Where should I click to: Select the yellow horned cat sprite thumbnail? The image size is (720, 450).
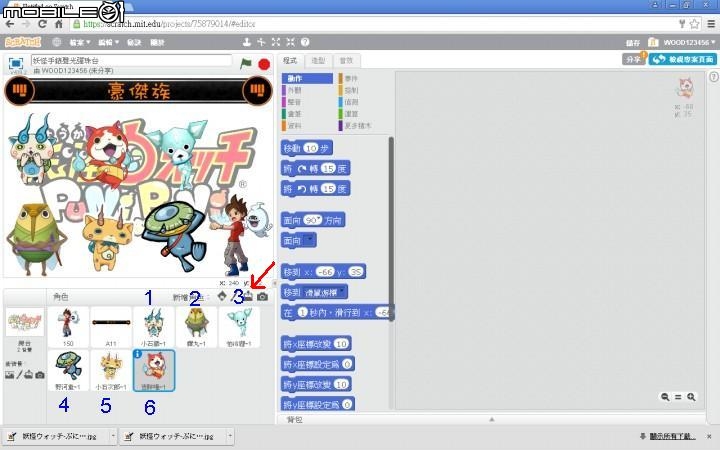(111, 370)
